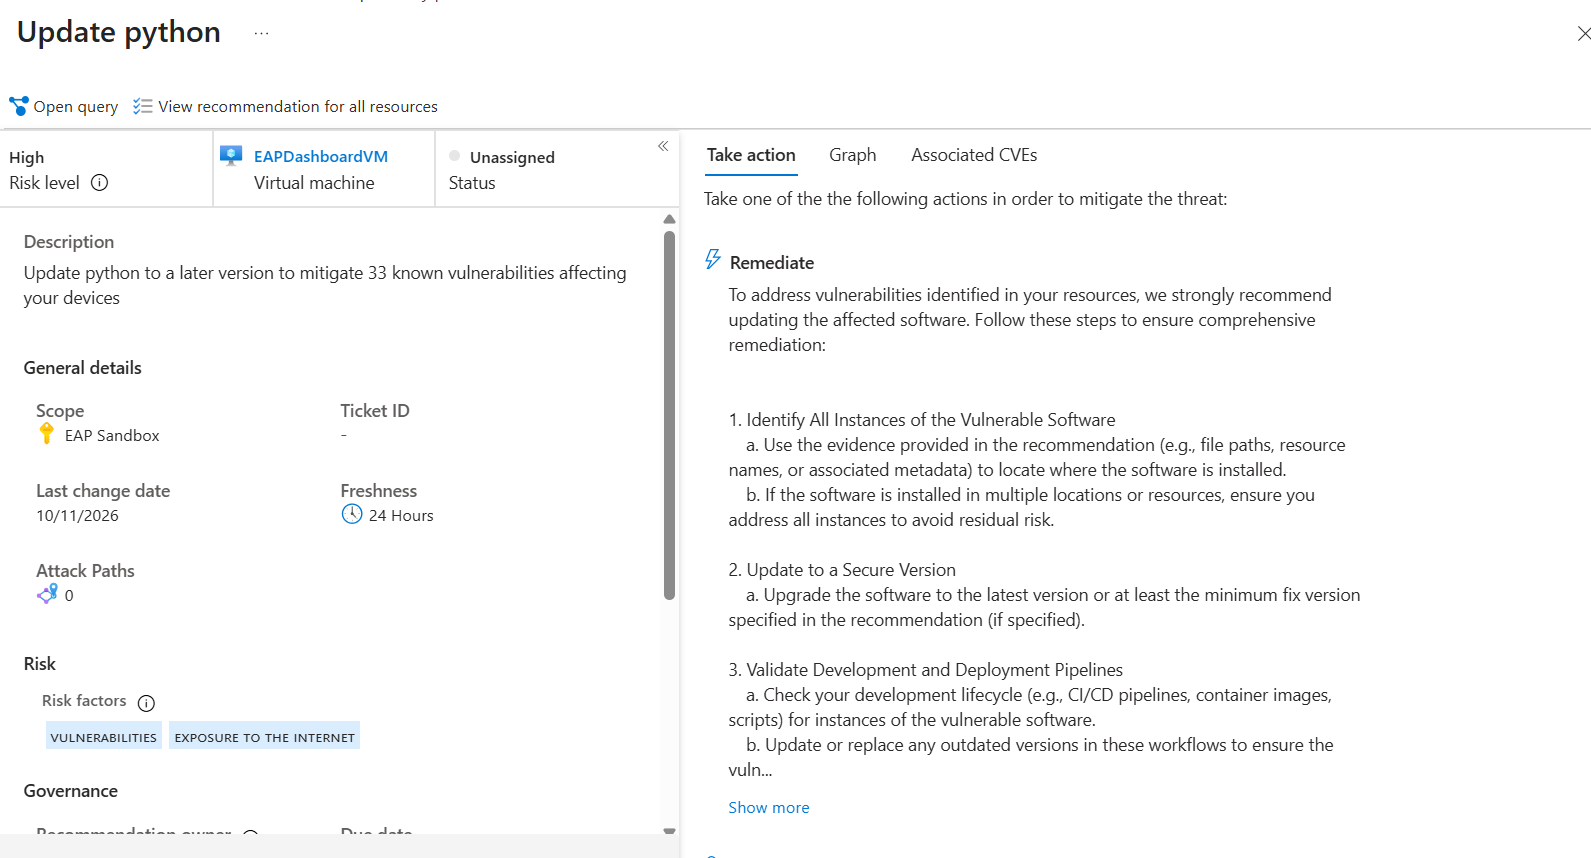Open the ellipsis menu next to Update python

point(261,33)
